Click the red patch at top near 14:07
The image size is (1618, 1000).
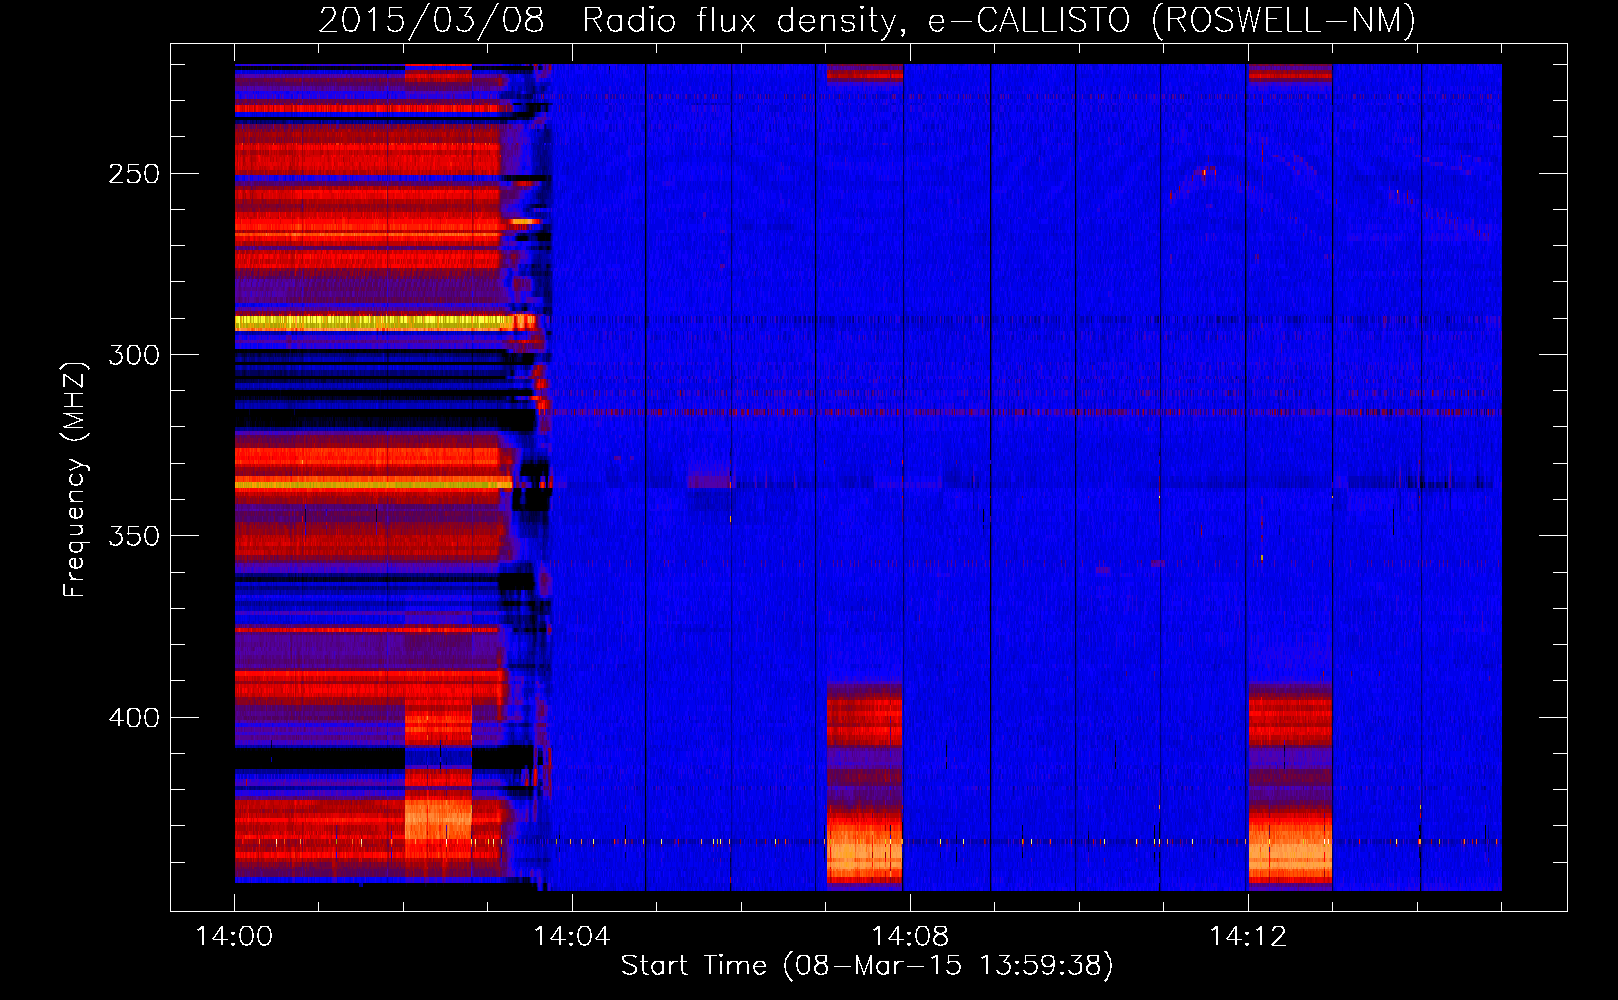(865, 72)
